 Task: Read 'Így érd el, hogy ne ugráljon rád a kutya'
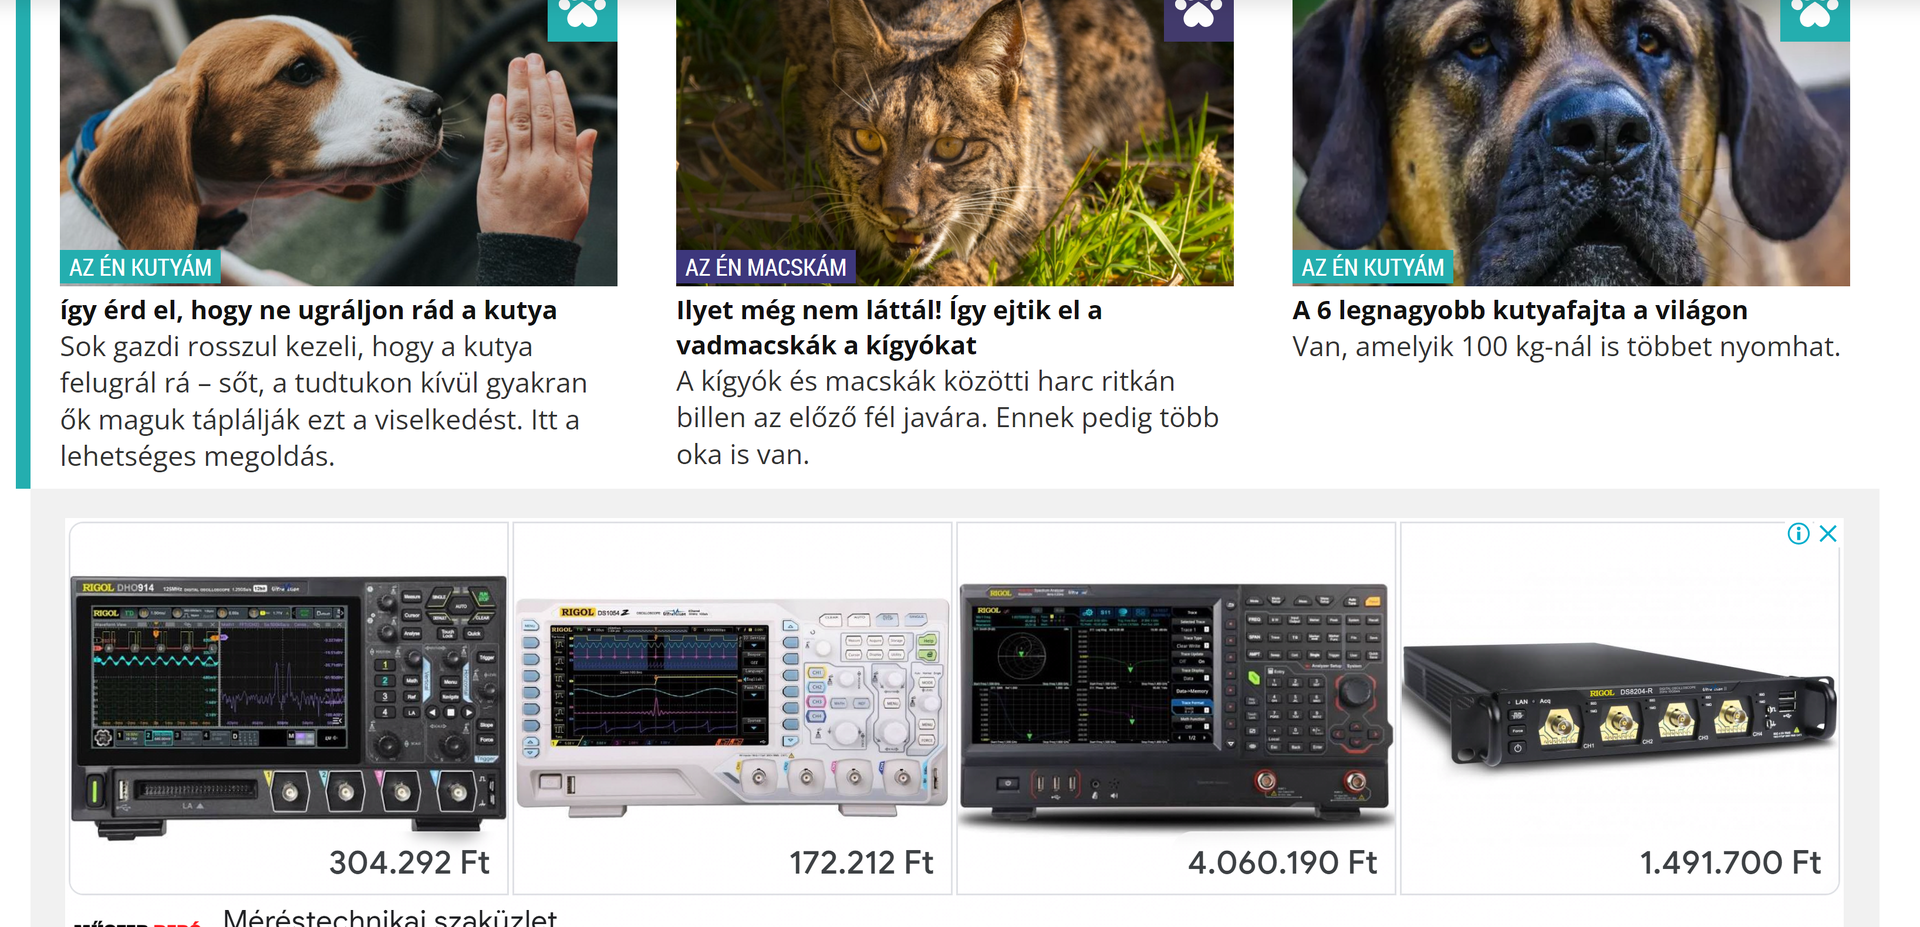point(308,310)
